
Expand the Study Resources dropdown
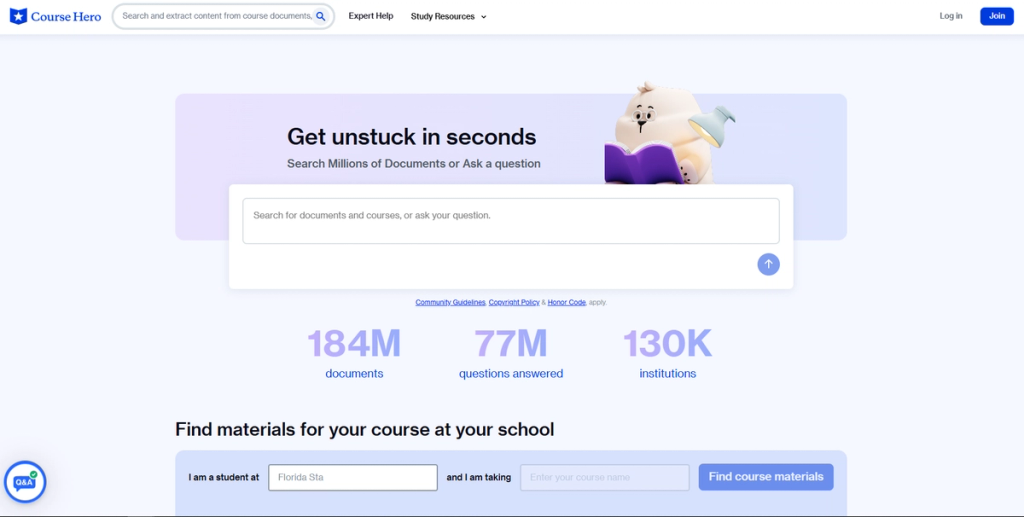449,16
